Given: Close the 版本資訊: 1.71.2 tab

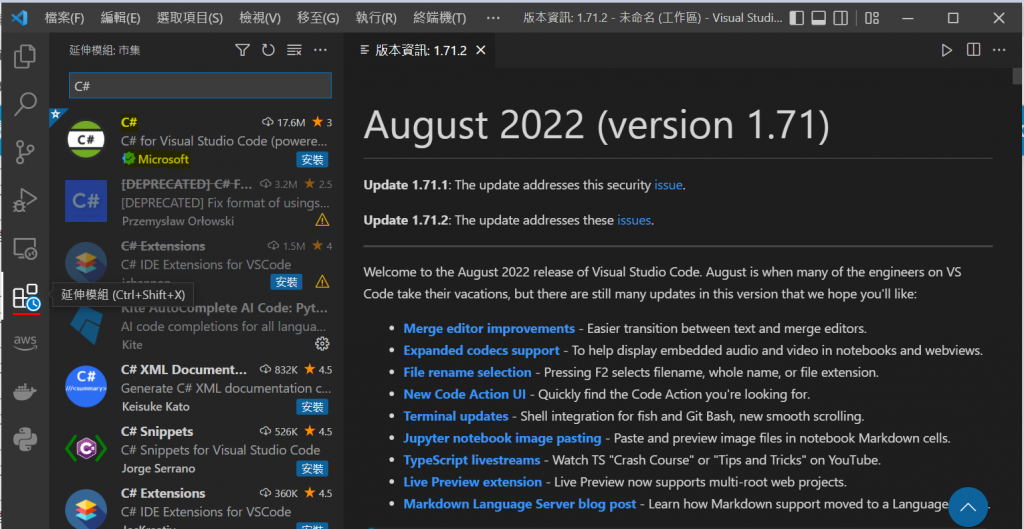Looking at the screenshot, I should 481,50.
